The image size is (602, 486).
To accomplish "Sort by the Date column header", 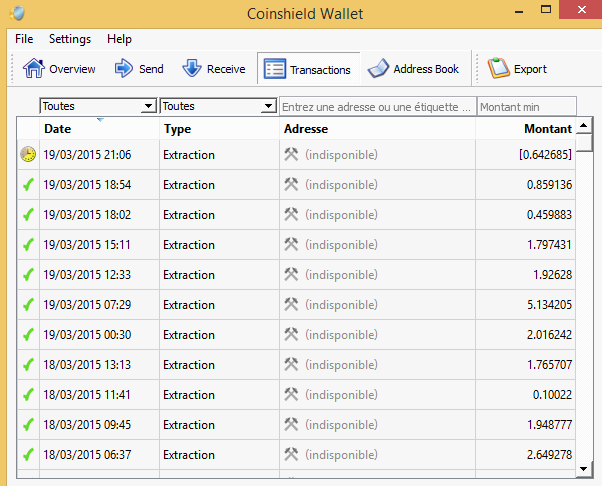I will pos(99,129).
